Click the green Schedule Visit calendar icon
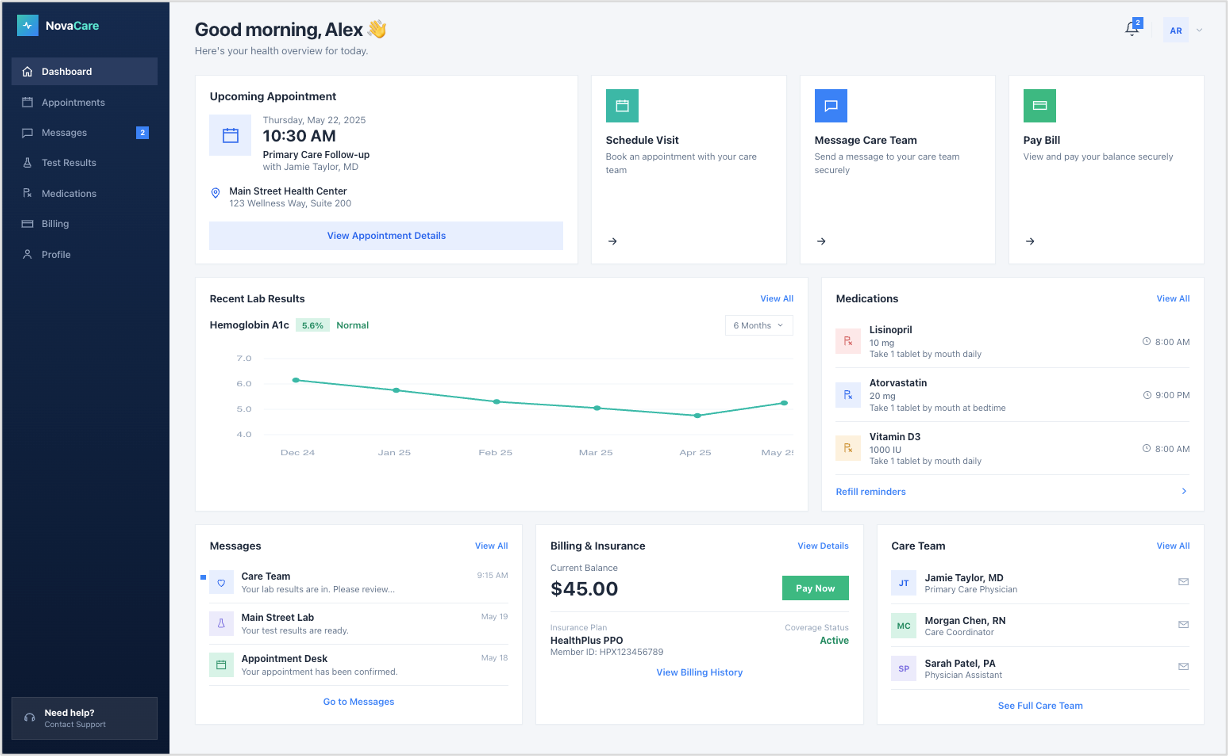This screenshot has height=756, width=1228. pos(622,105)
